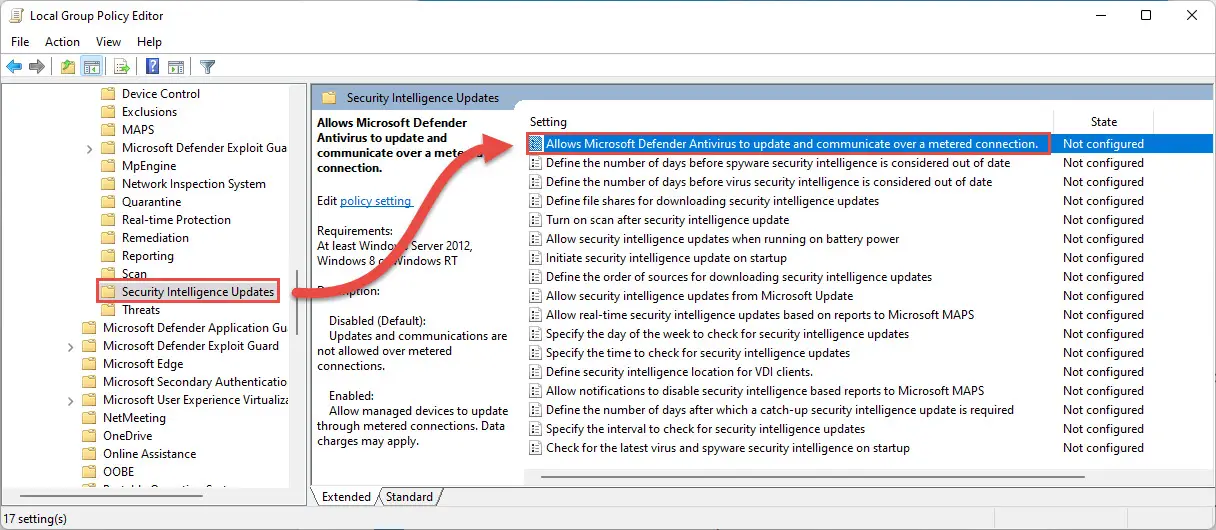The image size is (1216, 530).
Task: Switch to the Extended tab
Action: (346, 497)
